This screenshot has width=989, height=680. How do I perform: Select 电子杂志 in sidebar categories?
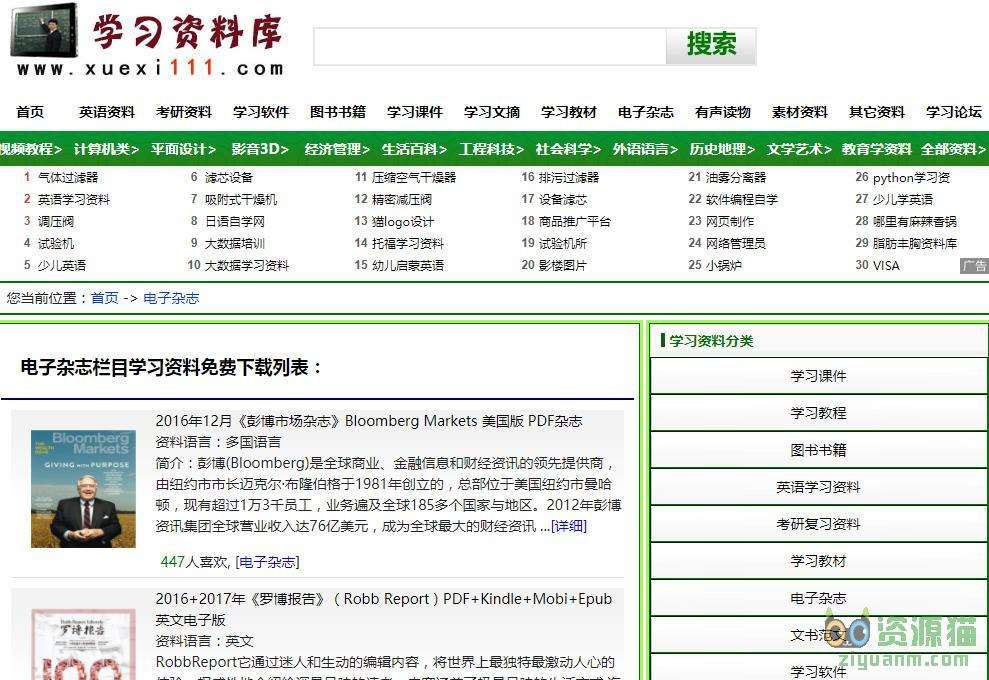pos(818,598)
